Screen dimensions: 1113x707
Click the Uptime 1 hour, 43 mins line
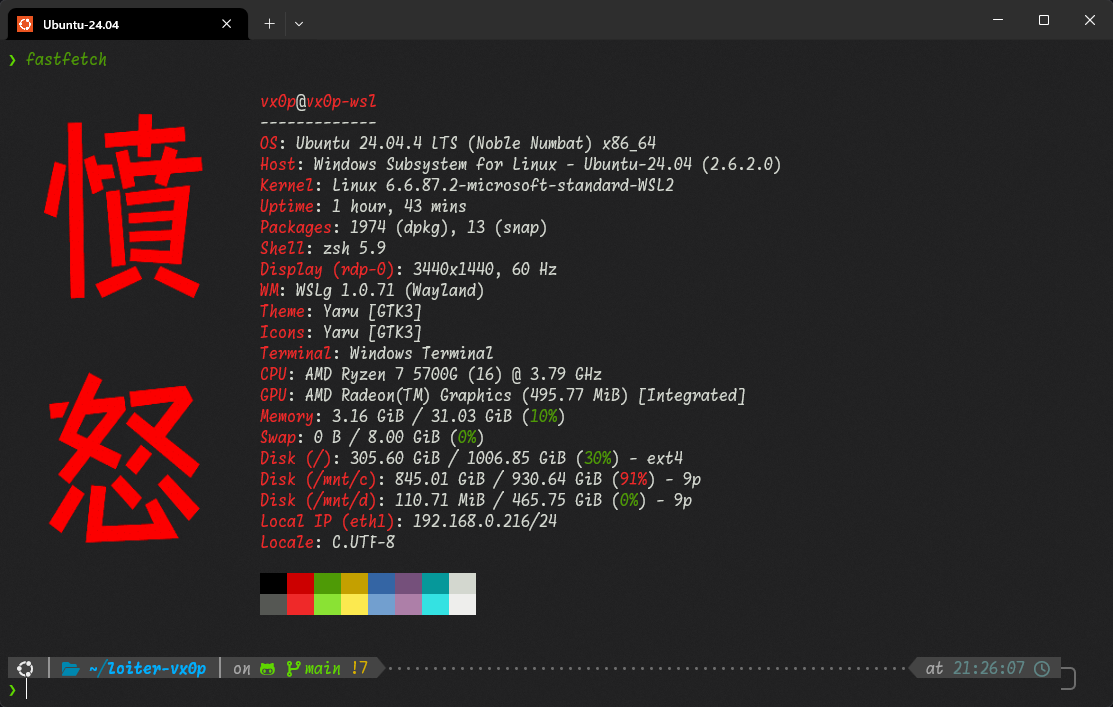pyautogui.click(x=363, y=207)
